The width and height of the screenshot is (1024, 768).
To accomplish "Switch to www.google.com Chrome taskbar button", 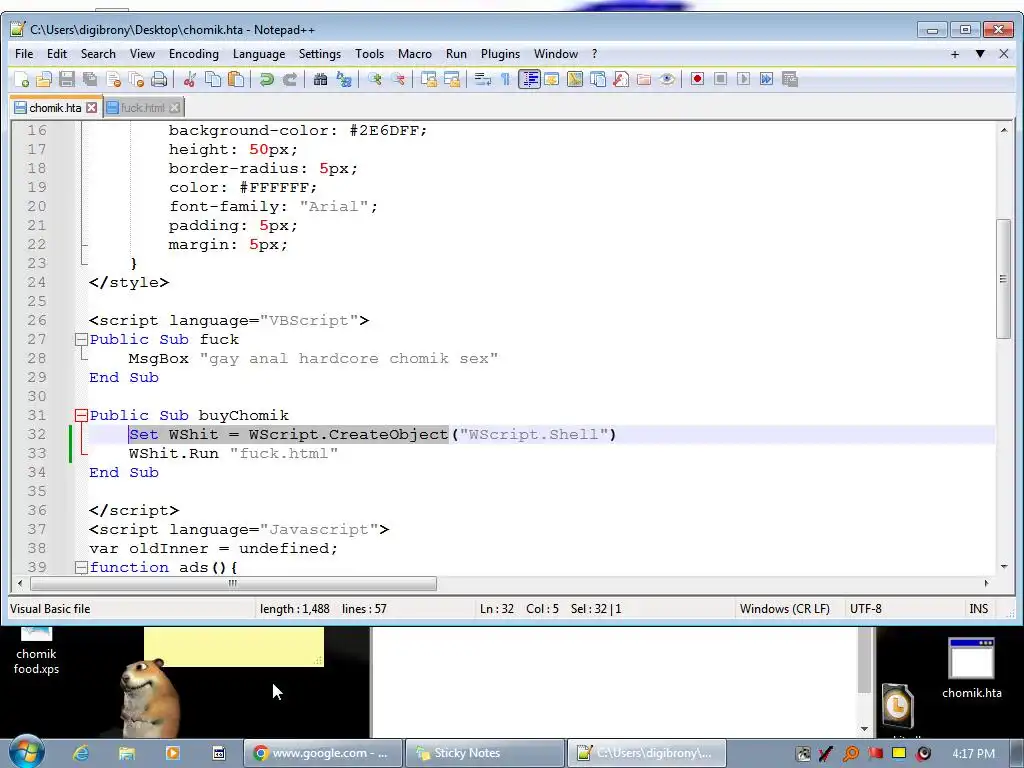I will click(x=323, y=753).
